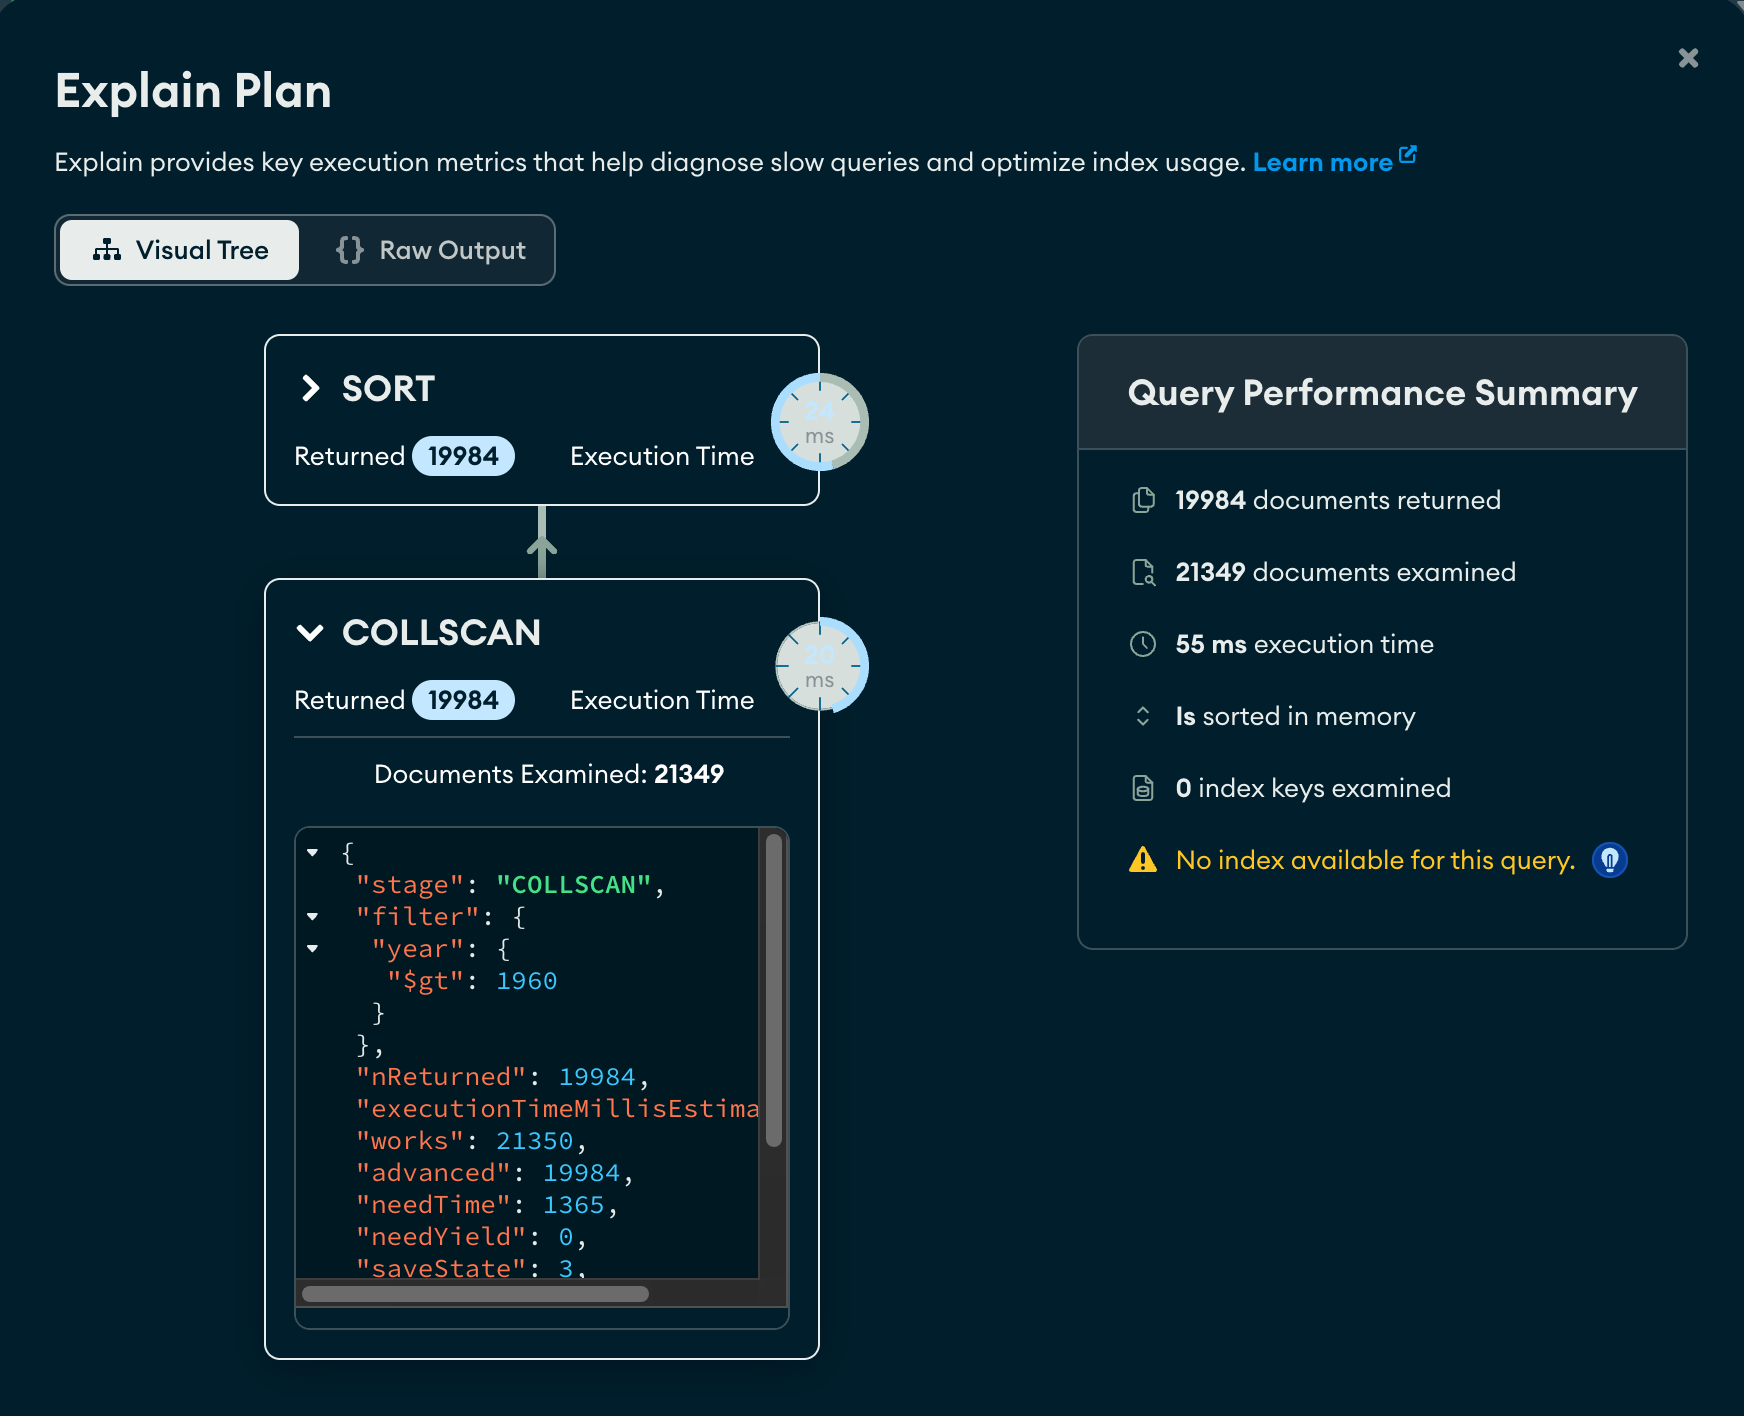Image resolution: width=1744 pixels, height=1416 pixels.
Task: Click the yellow warning triangle icon
Action: pos(1142,860)
